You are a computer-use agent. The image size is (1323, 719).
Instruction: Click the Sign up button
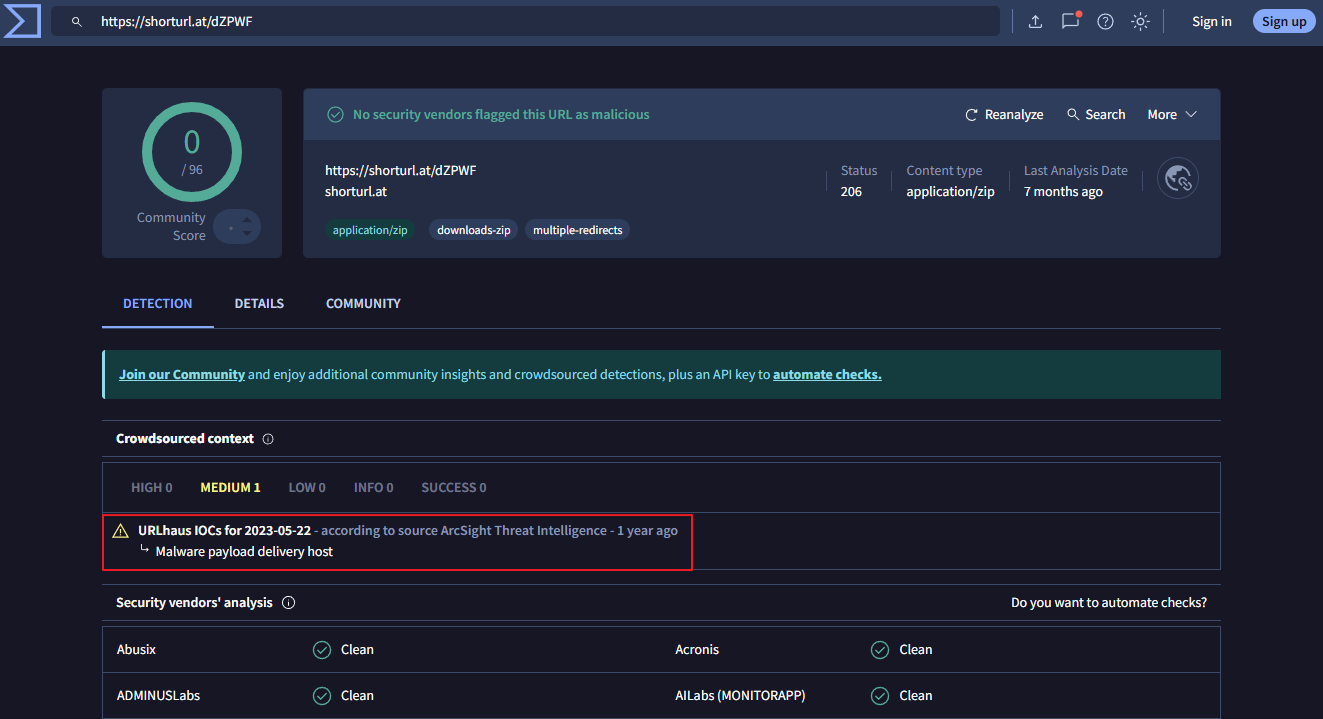click(x=1284, y=21)
